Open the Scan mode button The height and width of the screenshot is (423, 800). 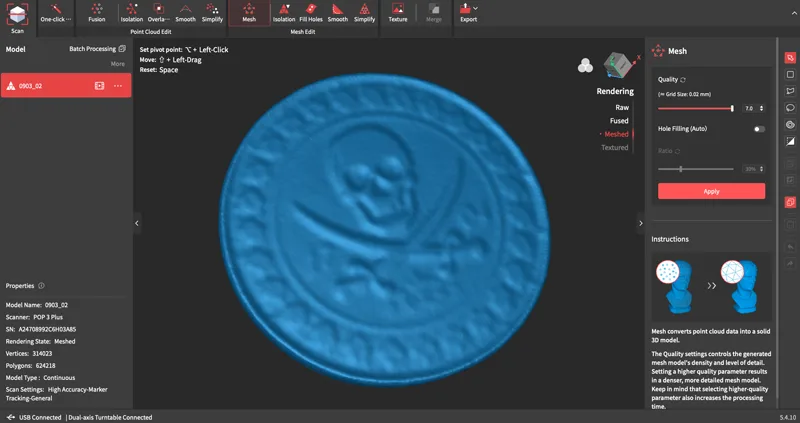coord(17,18)
